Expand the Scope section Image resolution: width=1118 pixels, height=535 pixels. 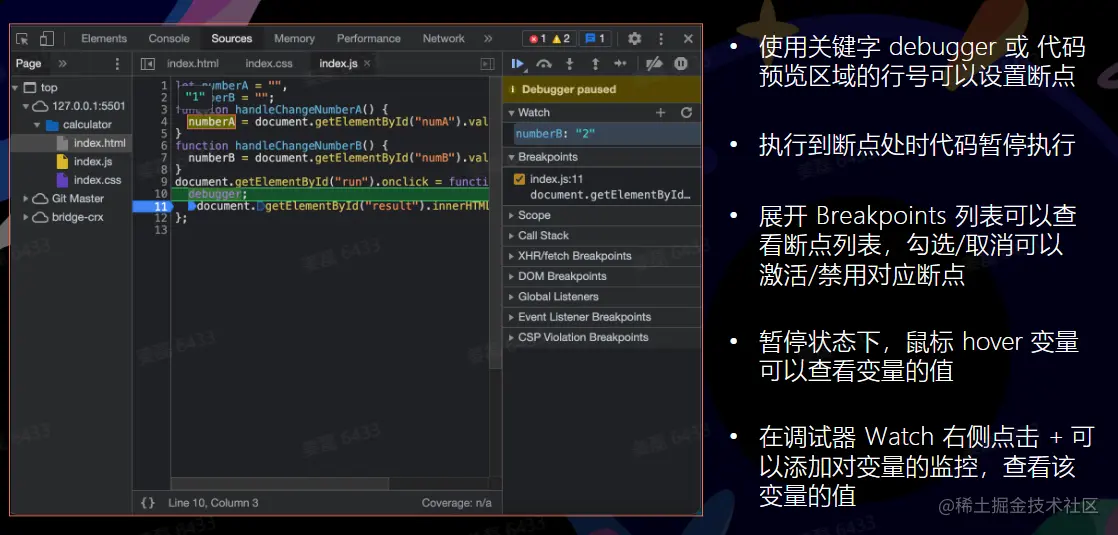point(534,215)
